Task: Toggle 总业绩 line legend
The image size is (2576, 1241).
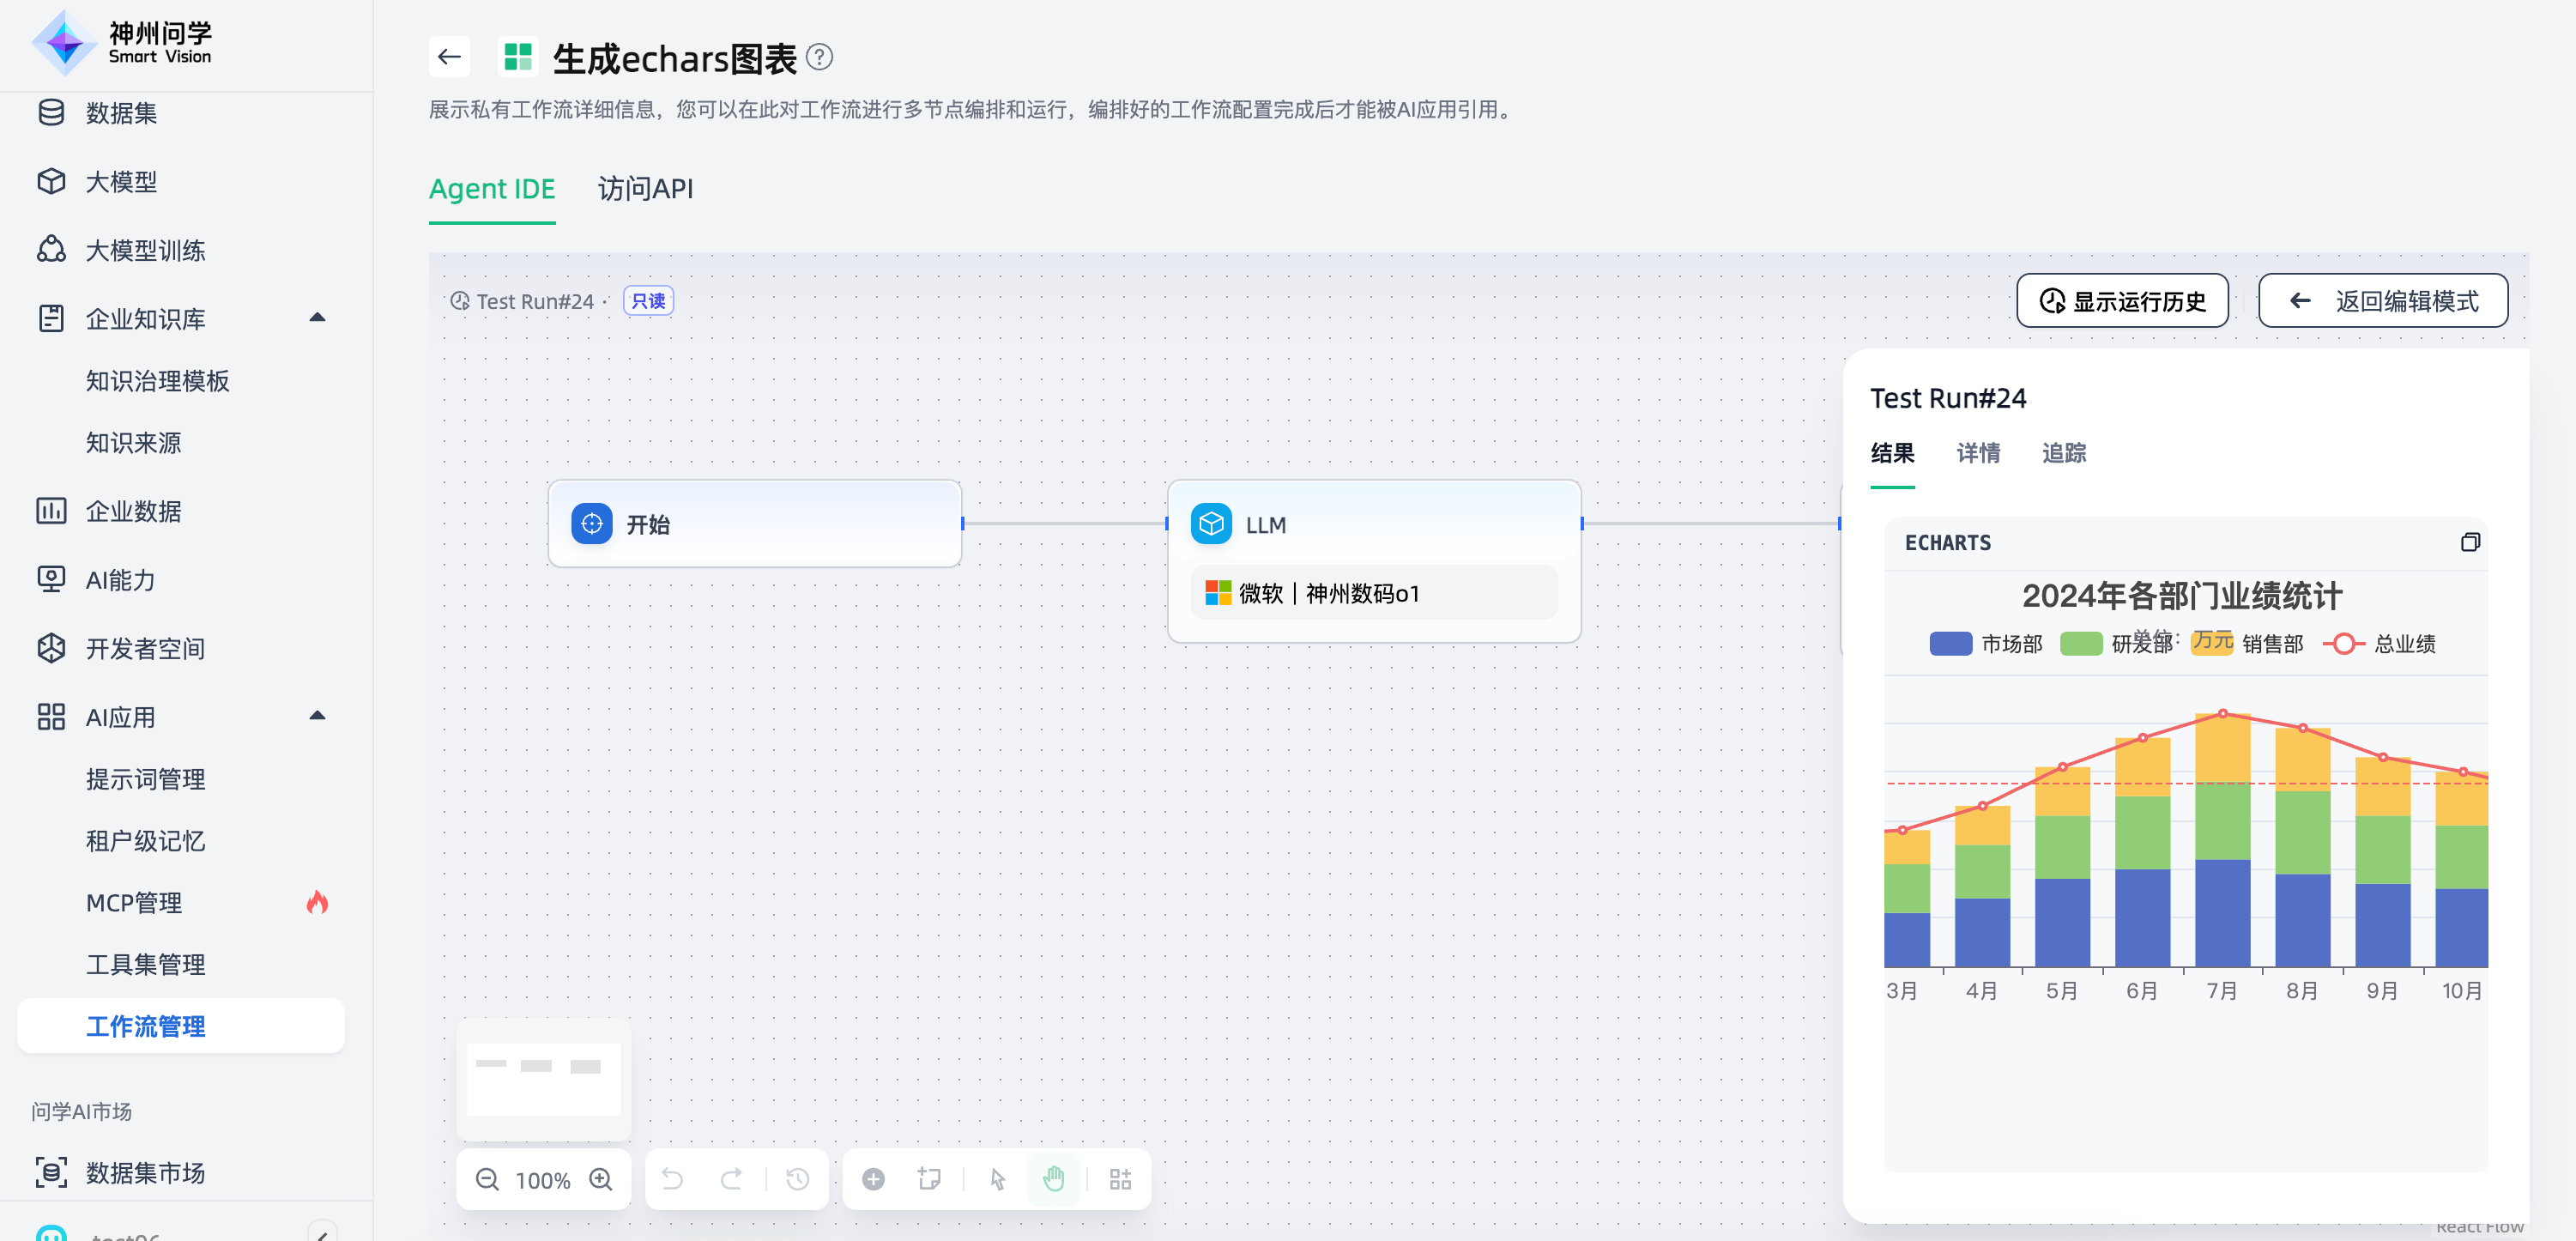Action: pyautogui.click(x=2379, y=644)
